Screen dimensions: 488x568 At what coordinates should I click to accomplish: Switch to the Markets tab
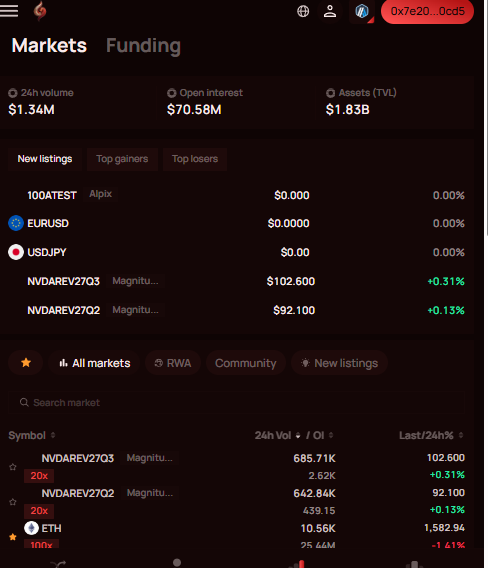pyautogui.click(x=49, y=46)
